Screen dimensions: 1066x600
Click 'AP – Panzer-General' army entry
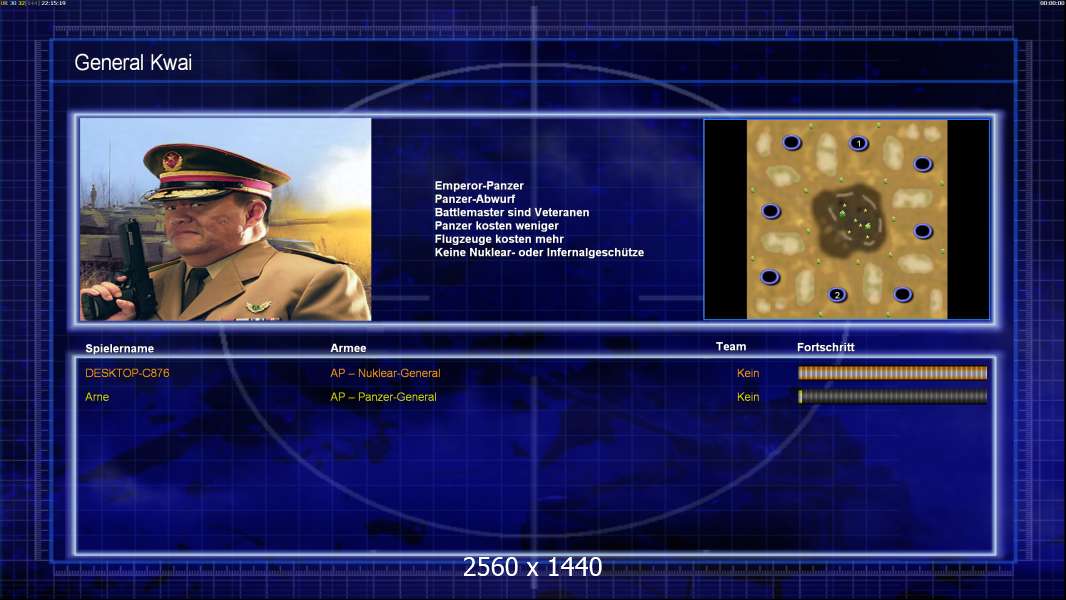coord(383,397)
